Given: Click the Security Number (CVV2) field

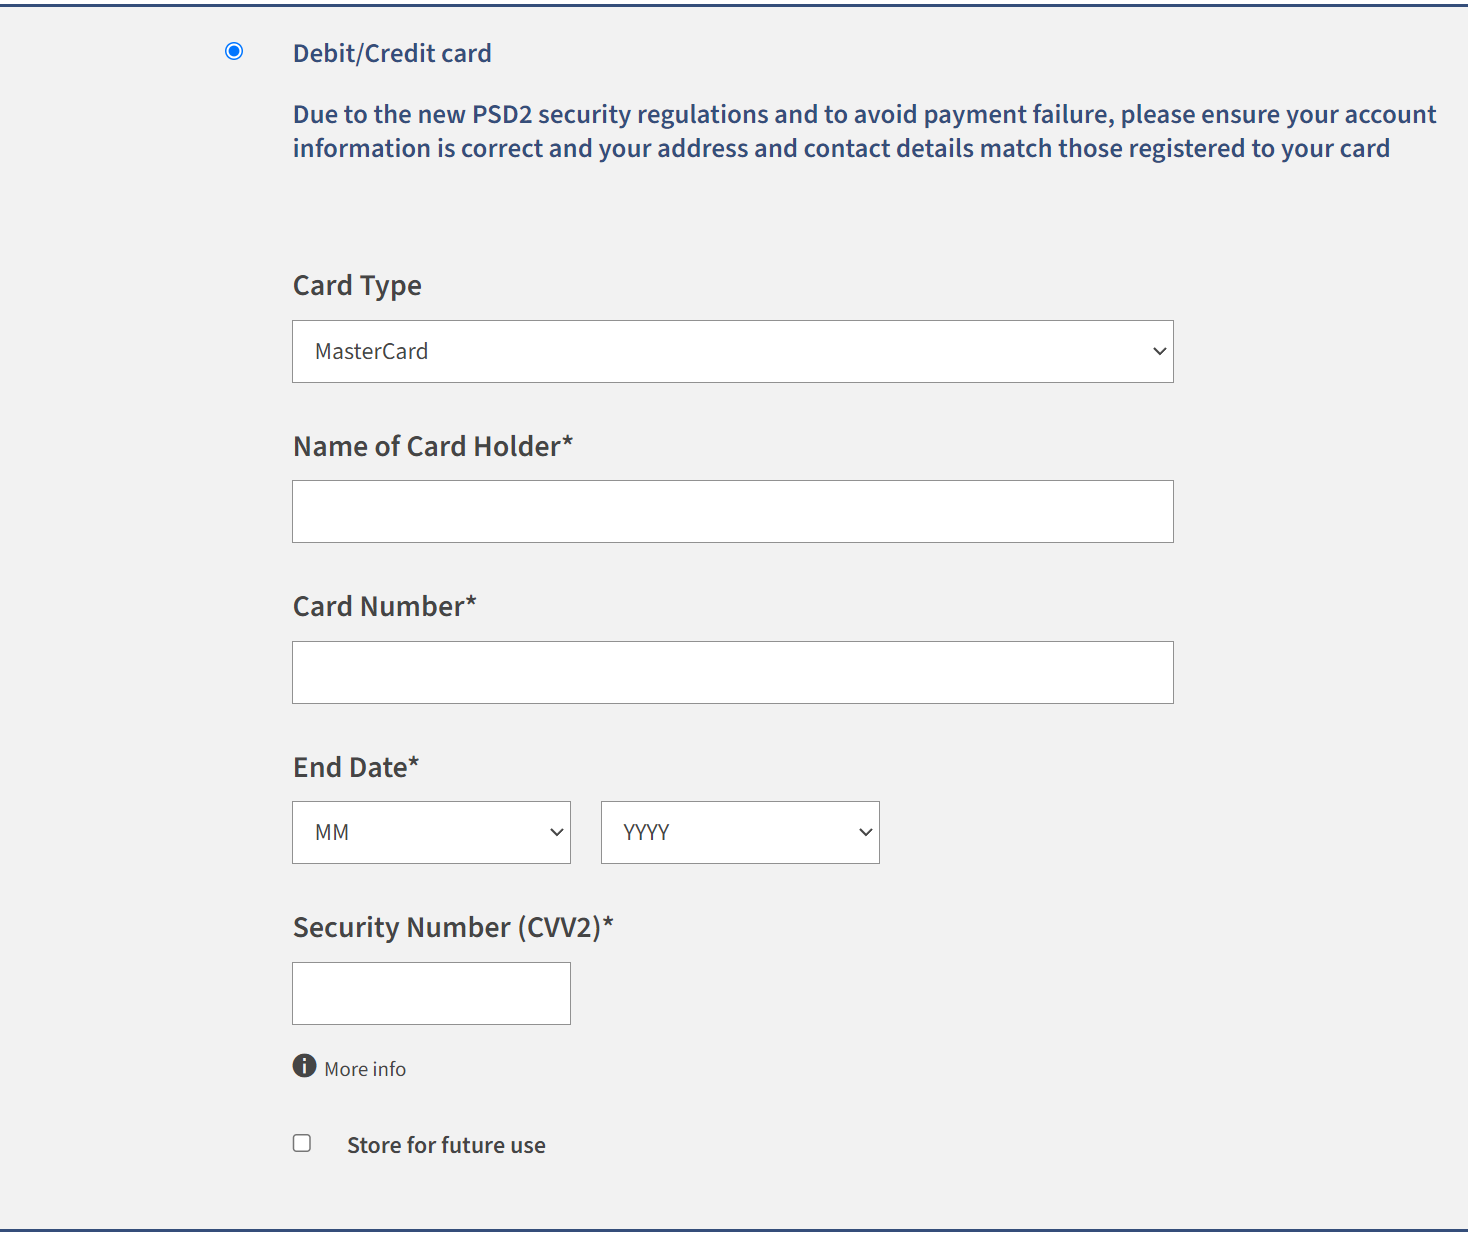Looking at the screenshot, I should [x=431, y=993].
